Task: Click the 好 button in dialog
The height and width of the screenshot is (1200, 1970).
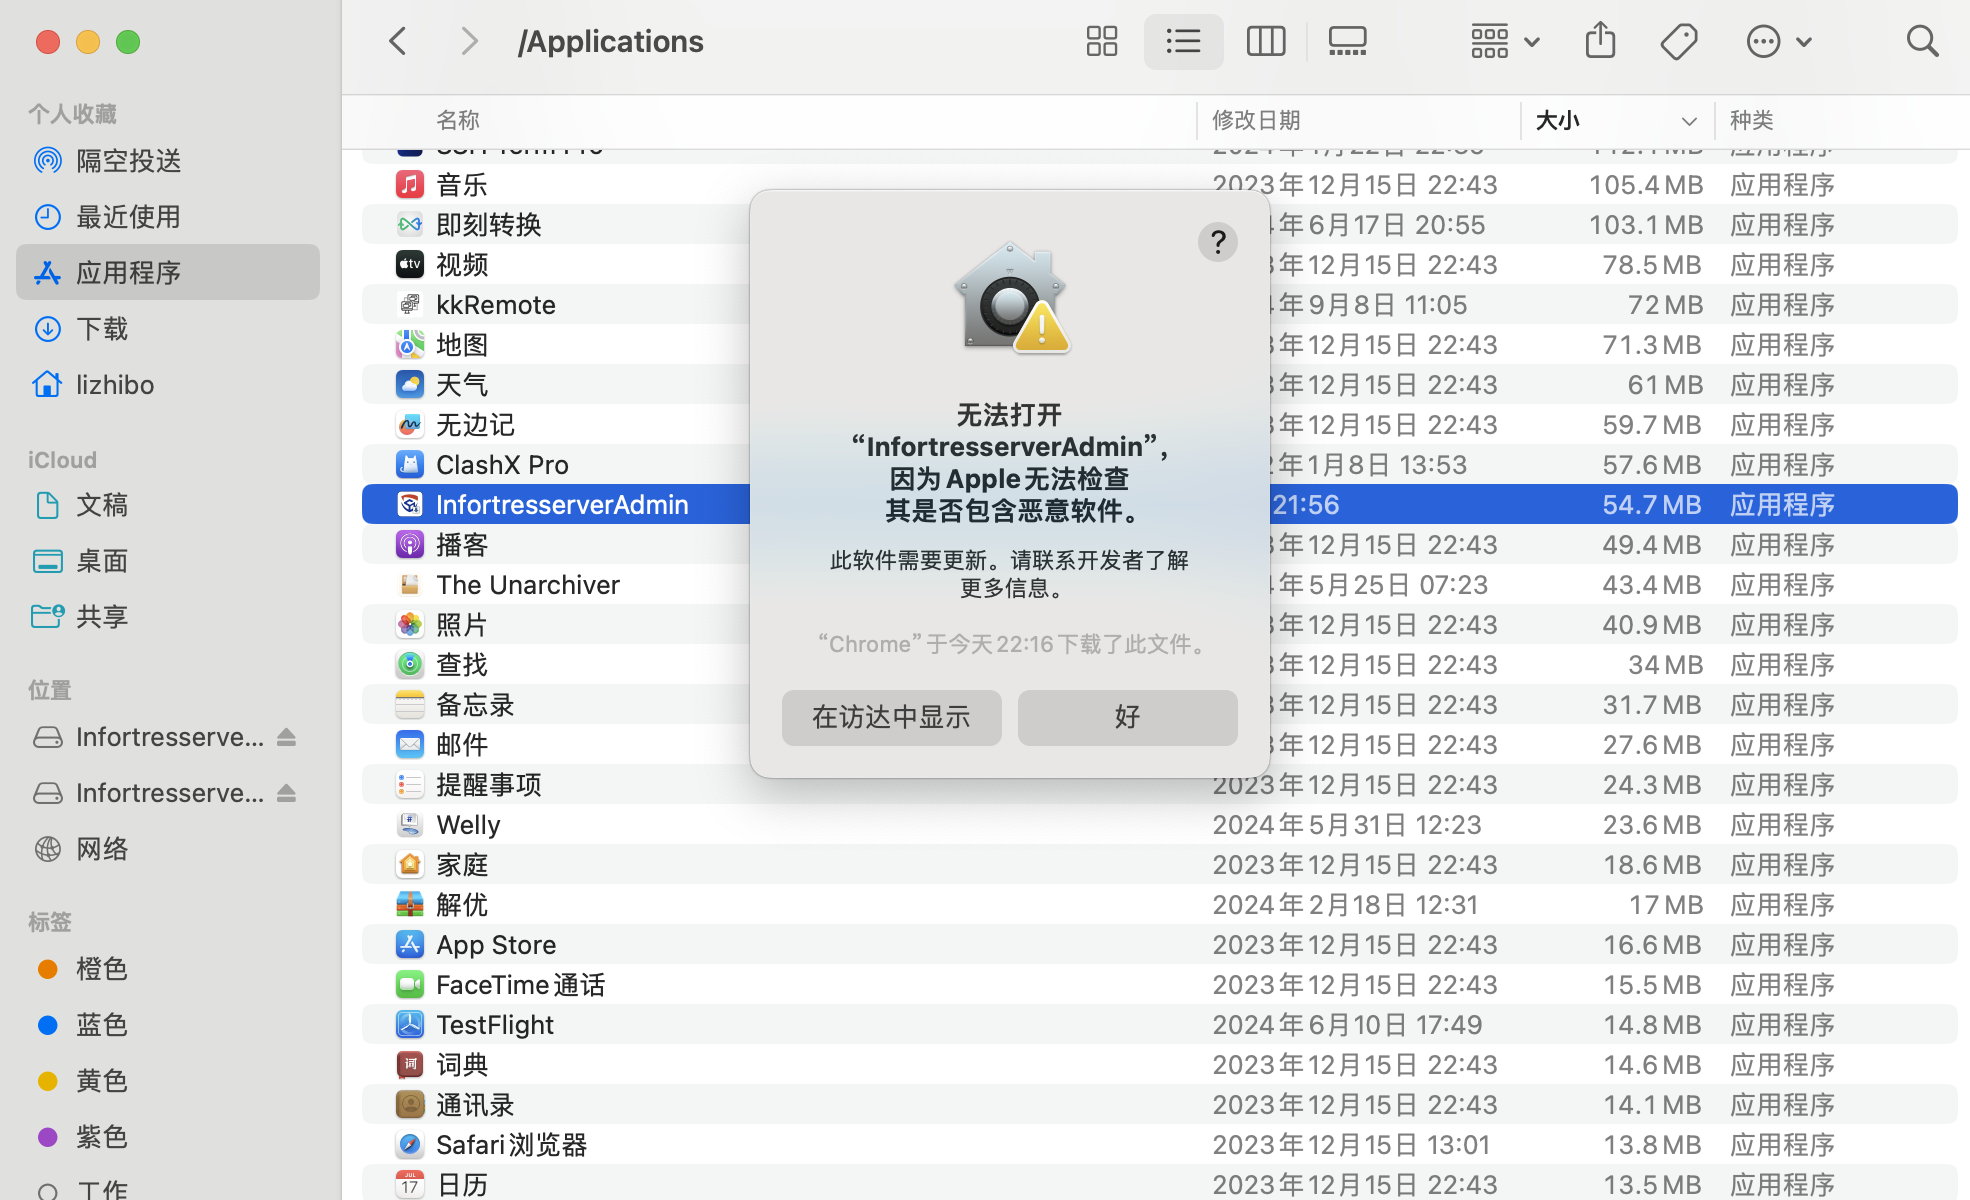Action: pos(1127,717)
